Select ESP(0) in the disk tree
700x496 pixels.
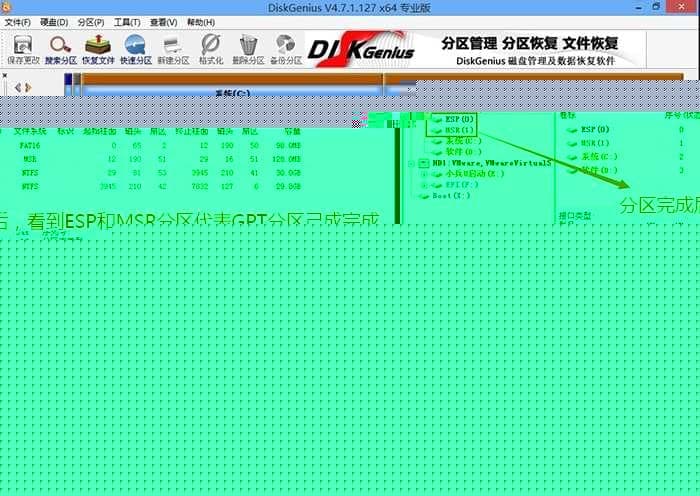click(459, 119)
